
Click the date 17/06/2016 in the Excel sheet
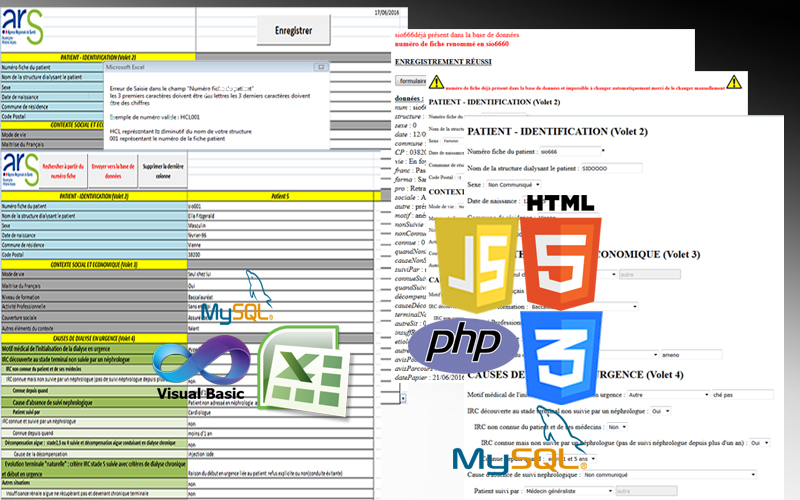pyautogui.click(x=387, y=12)
